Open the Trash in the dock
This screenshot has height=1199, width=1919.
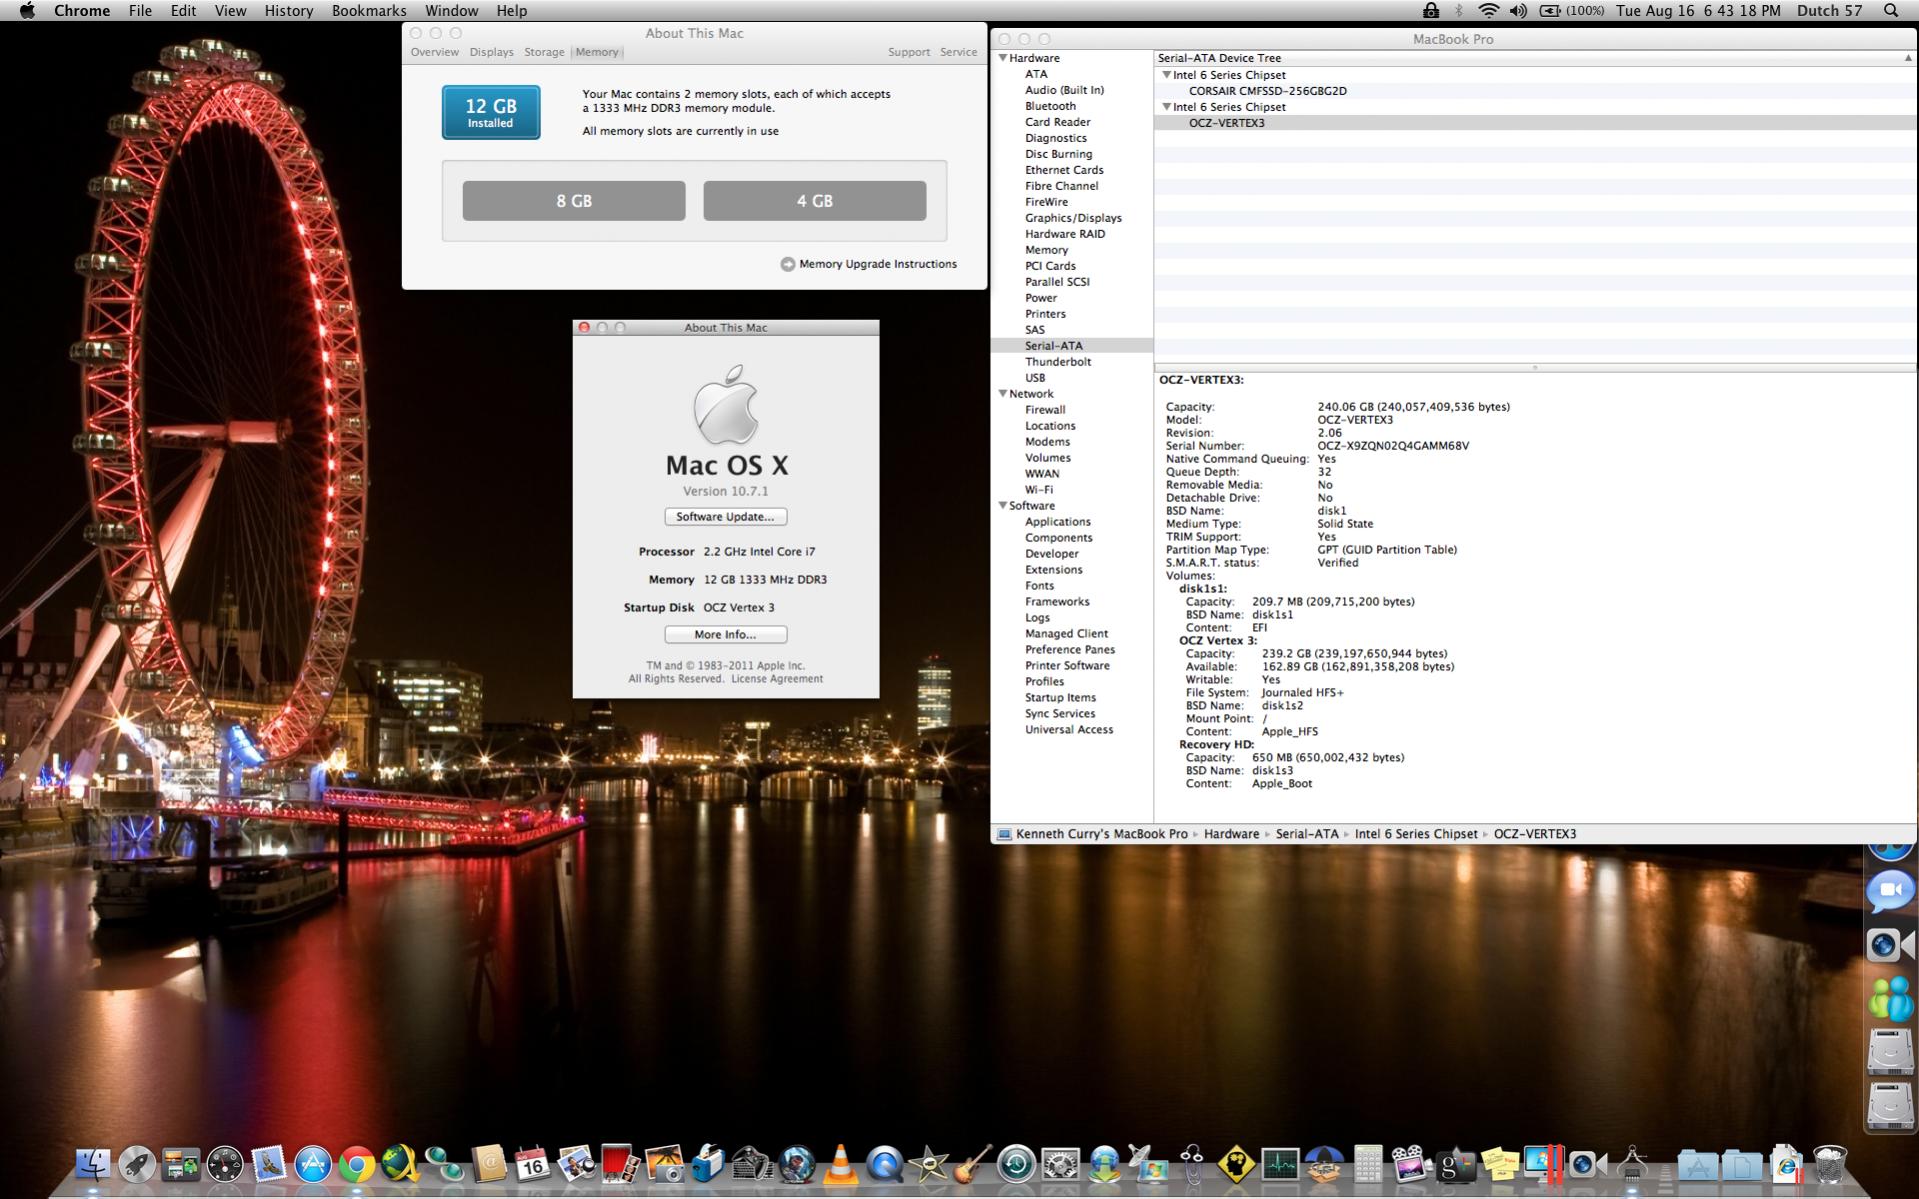click(1829, 1165)
